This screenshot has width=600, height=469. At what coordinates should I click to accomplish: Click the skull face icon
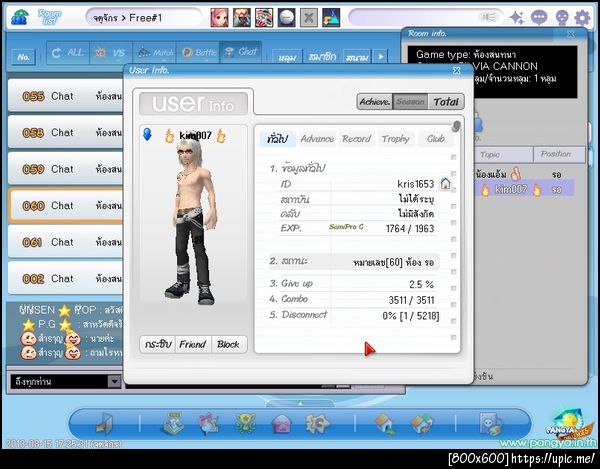tap(561, 18)
